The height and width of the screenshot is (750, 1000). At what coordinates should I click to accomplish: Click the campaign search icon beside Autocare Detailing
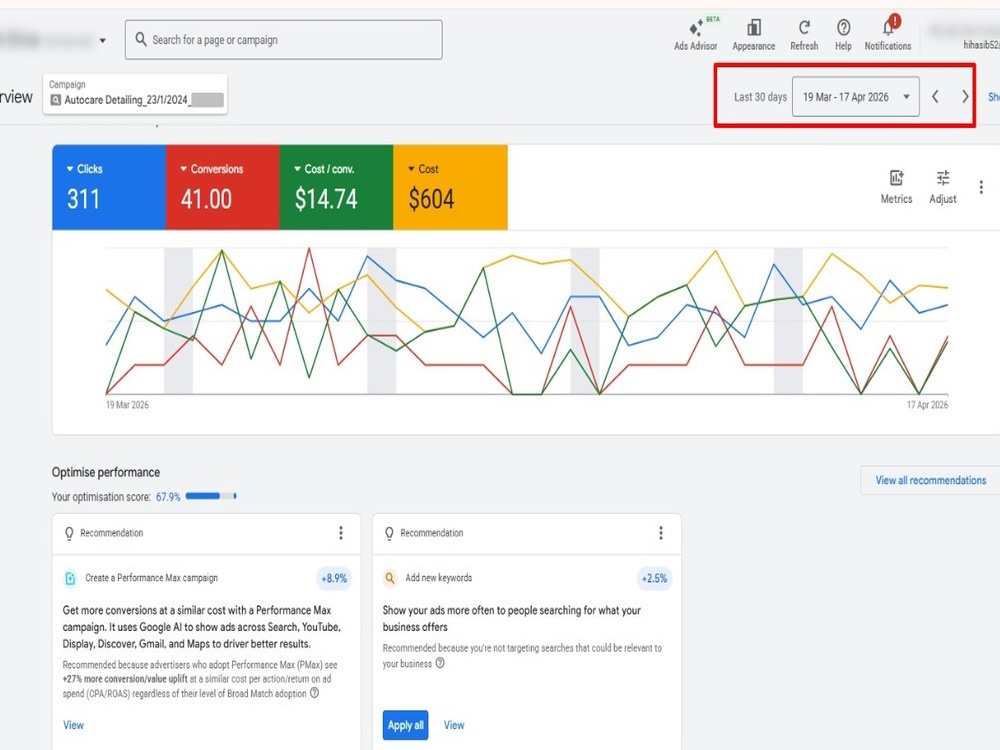tap(55, 100)
